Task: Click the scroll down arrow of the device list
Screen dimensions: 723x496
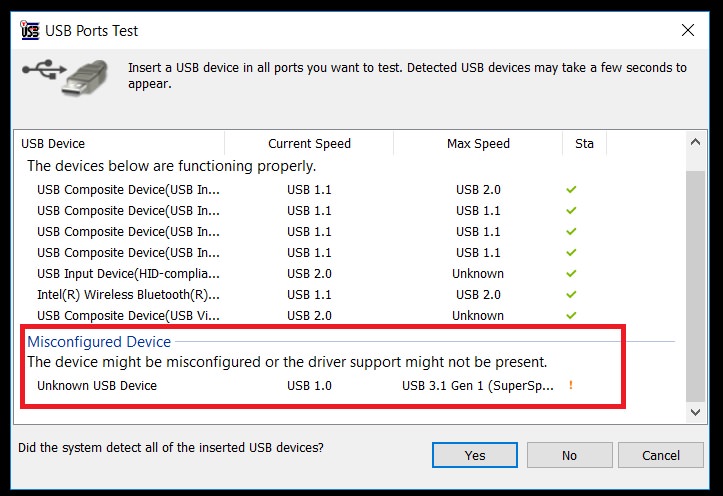Action: (x=695, y=412)
